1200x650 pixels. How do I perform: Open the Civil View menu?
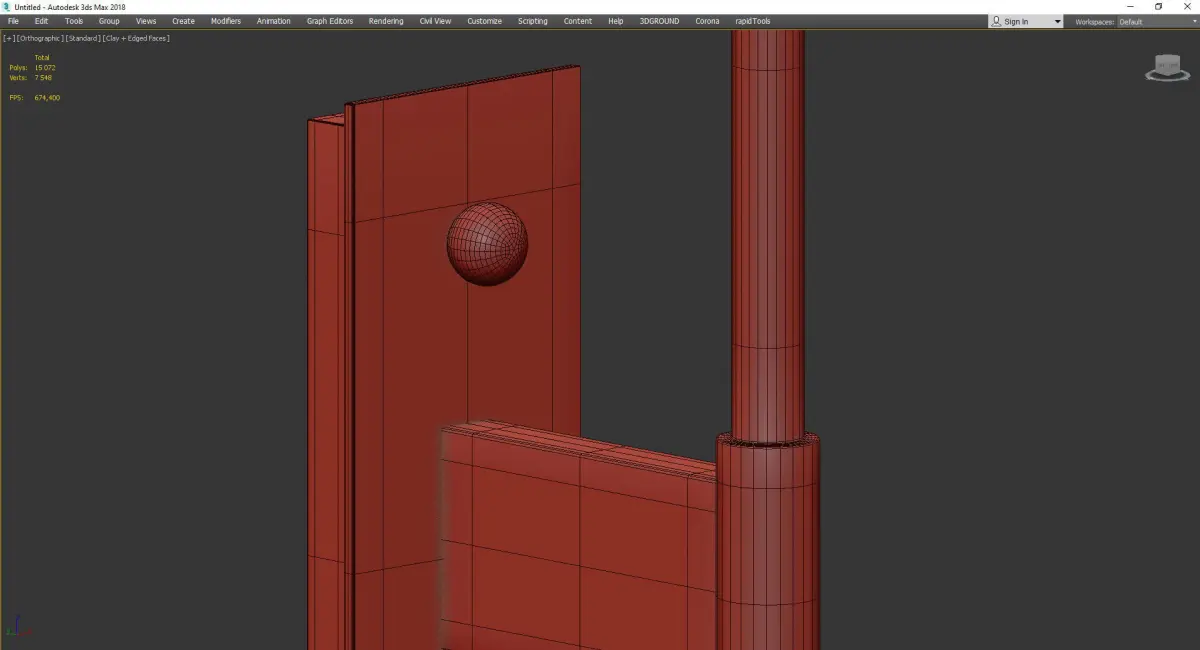(435, 21)
